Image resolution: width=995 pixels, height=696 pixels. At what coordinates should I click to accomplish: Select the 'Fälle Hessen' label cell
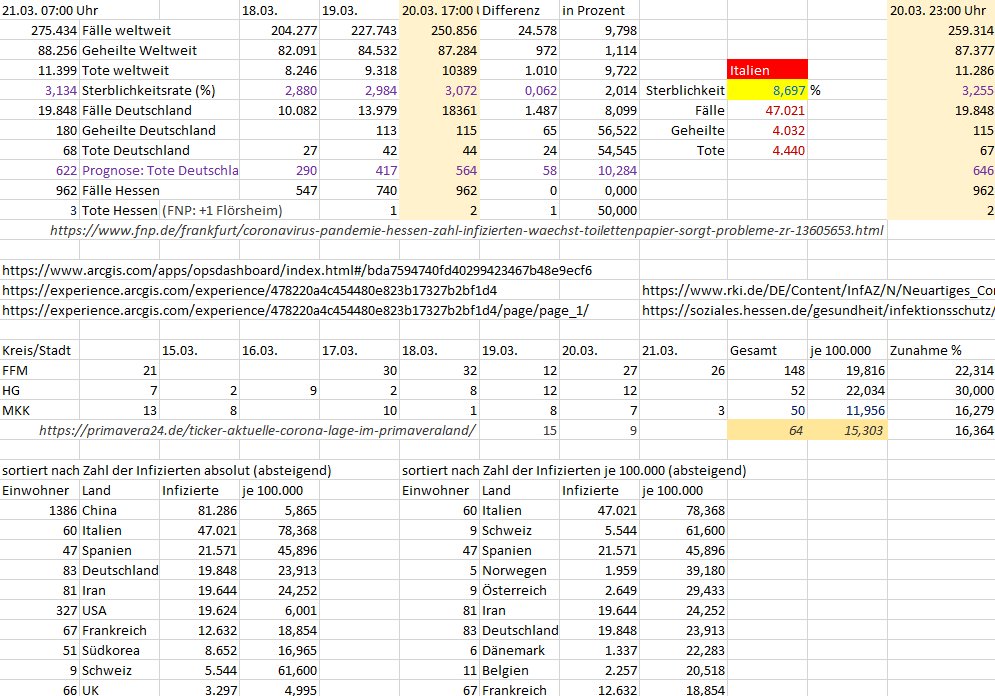[159, 190]
